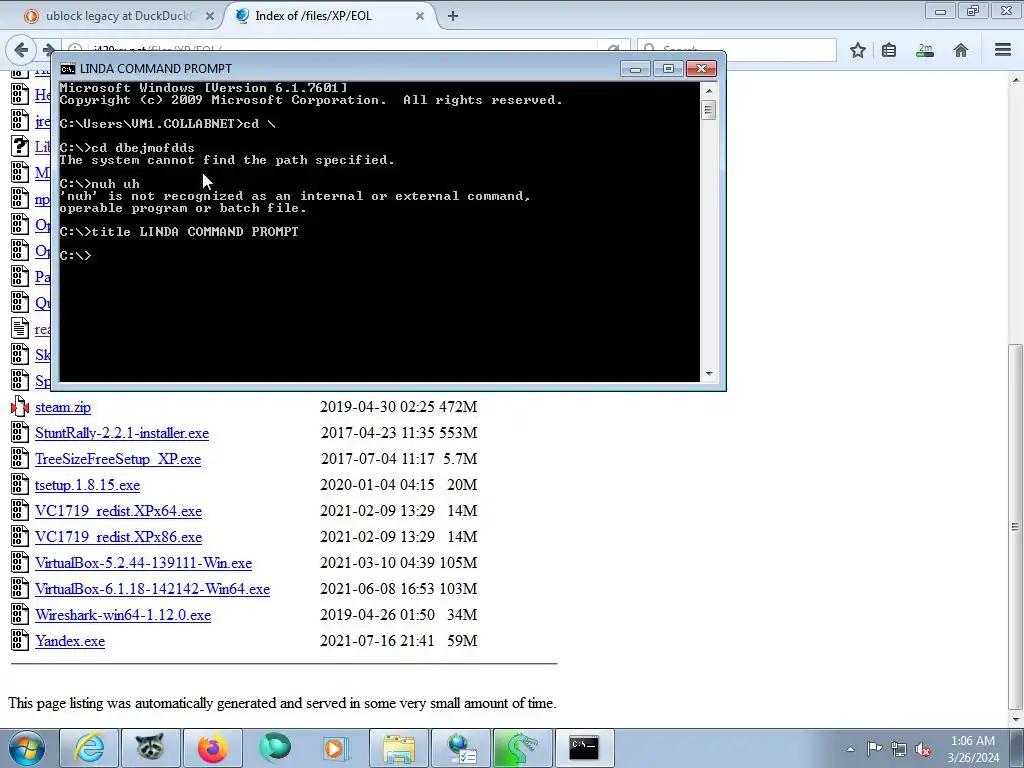Open the Action Center flag icon
The image size is (1024, 768).
[x=874, y=749]
